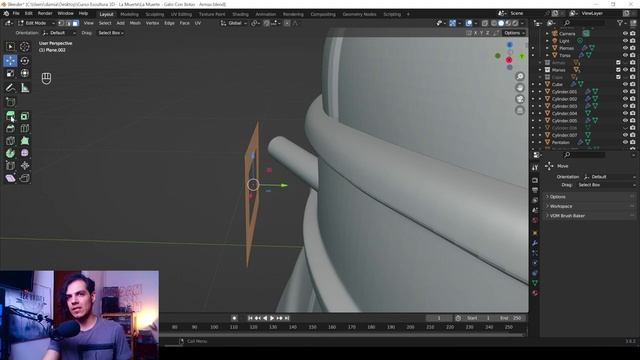Click the current frame field
Image resolution: width=640 pixels, height=360 pixels.
(439, 318)
